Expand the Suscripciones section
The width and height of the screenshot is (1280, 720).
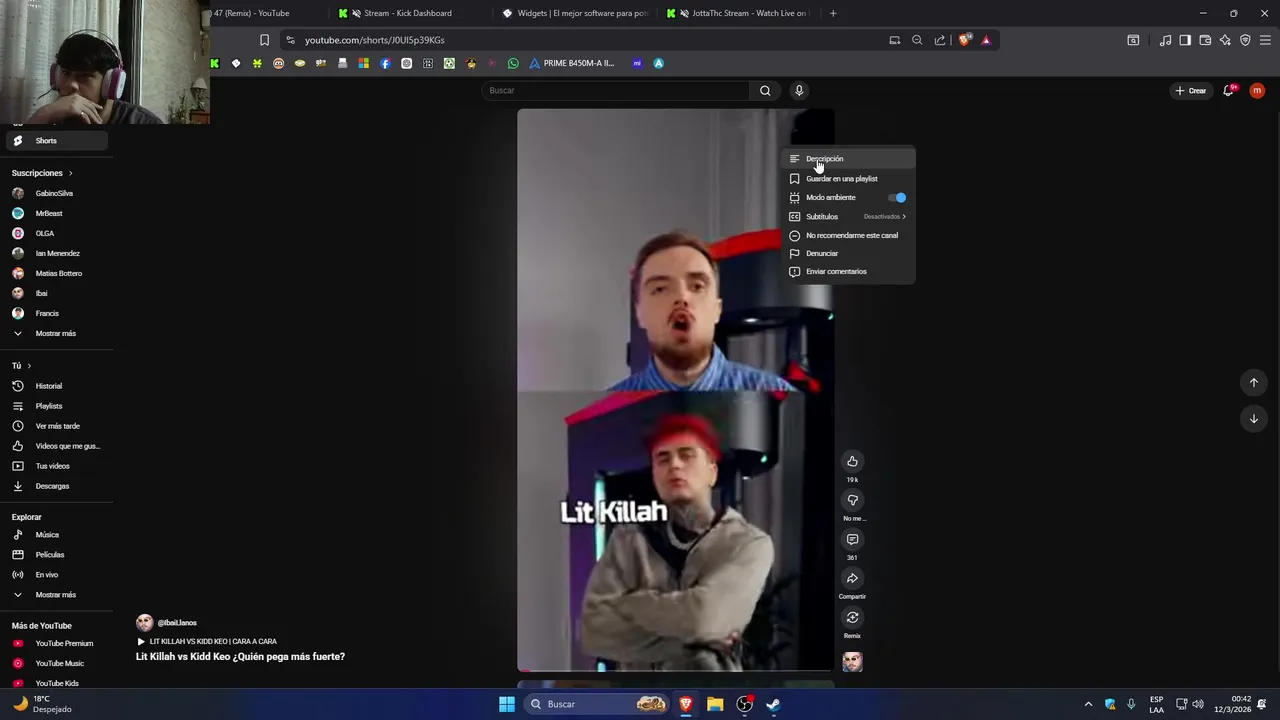[42, 173]
